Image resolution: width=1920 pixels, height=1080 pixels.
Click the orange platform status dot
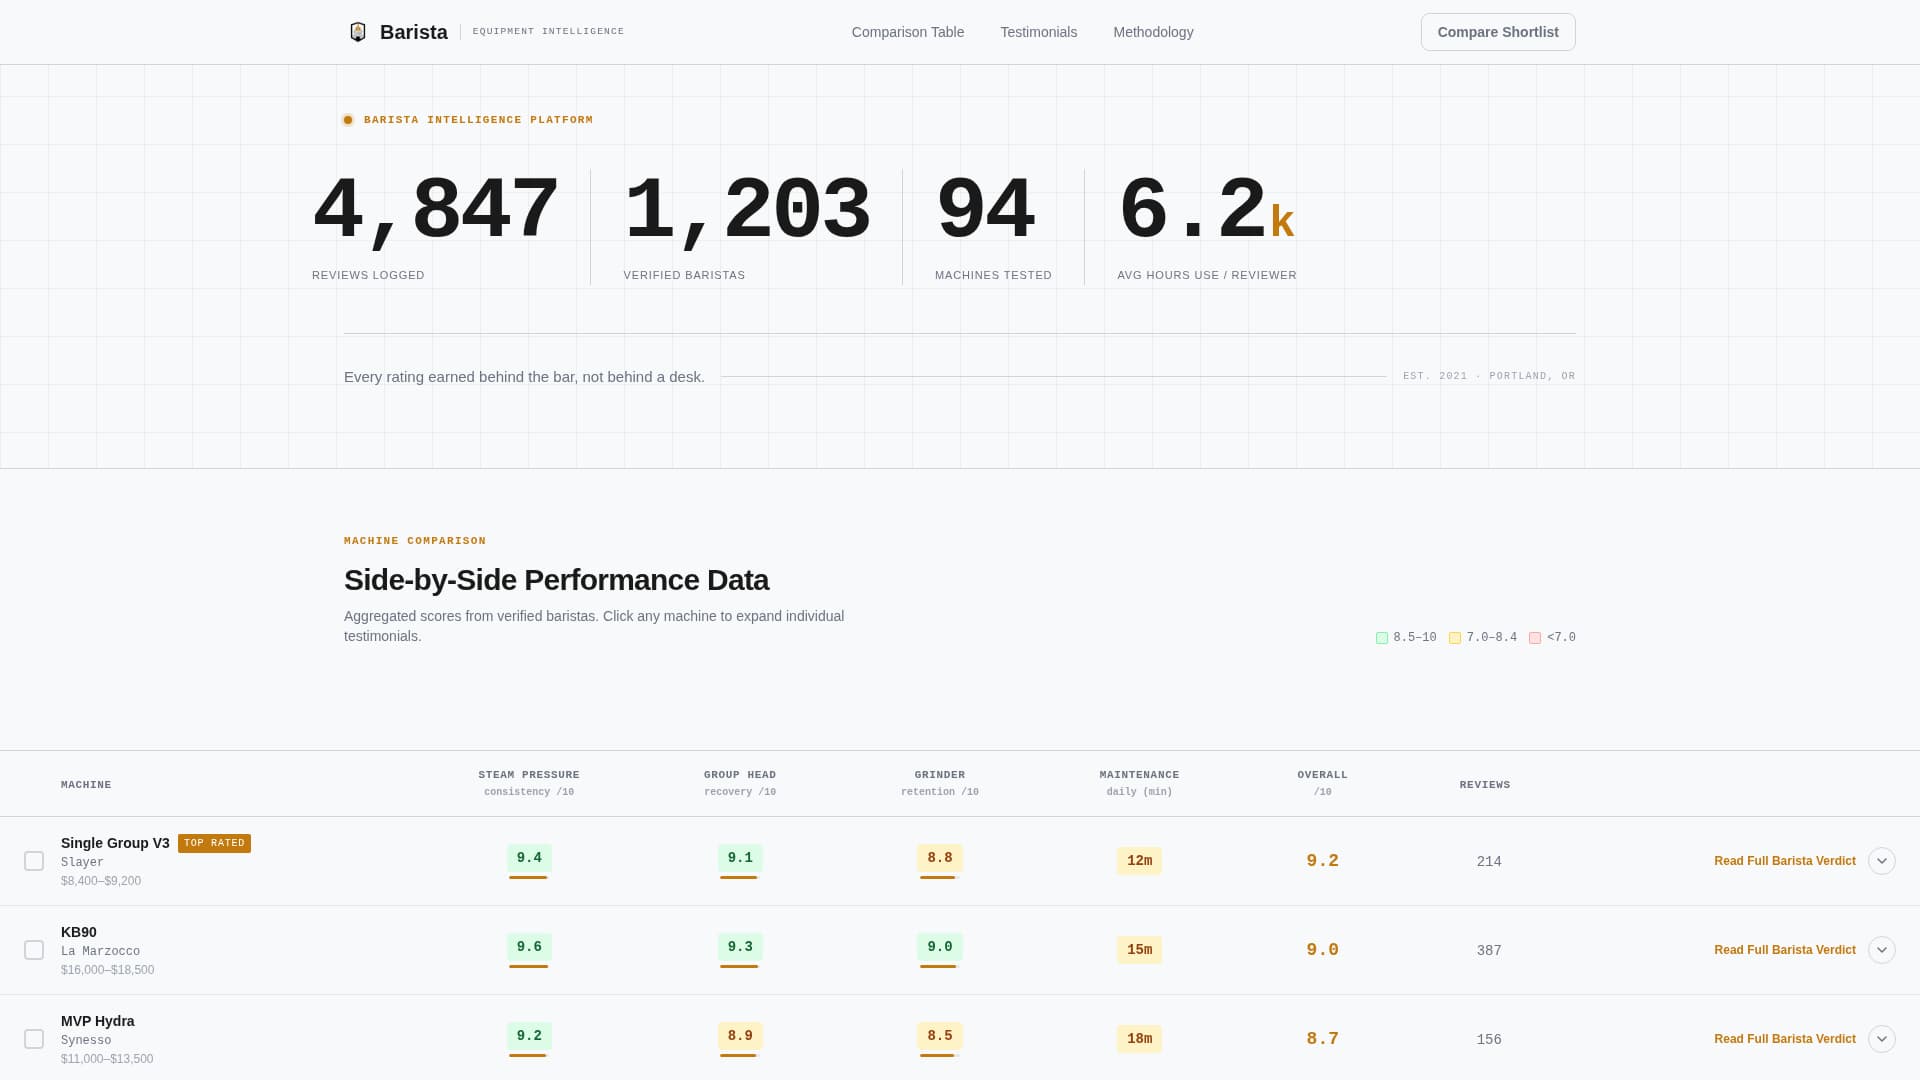[348, 120]
